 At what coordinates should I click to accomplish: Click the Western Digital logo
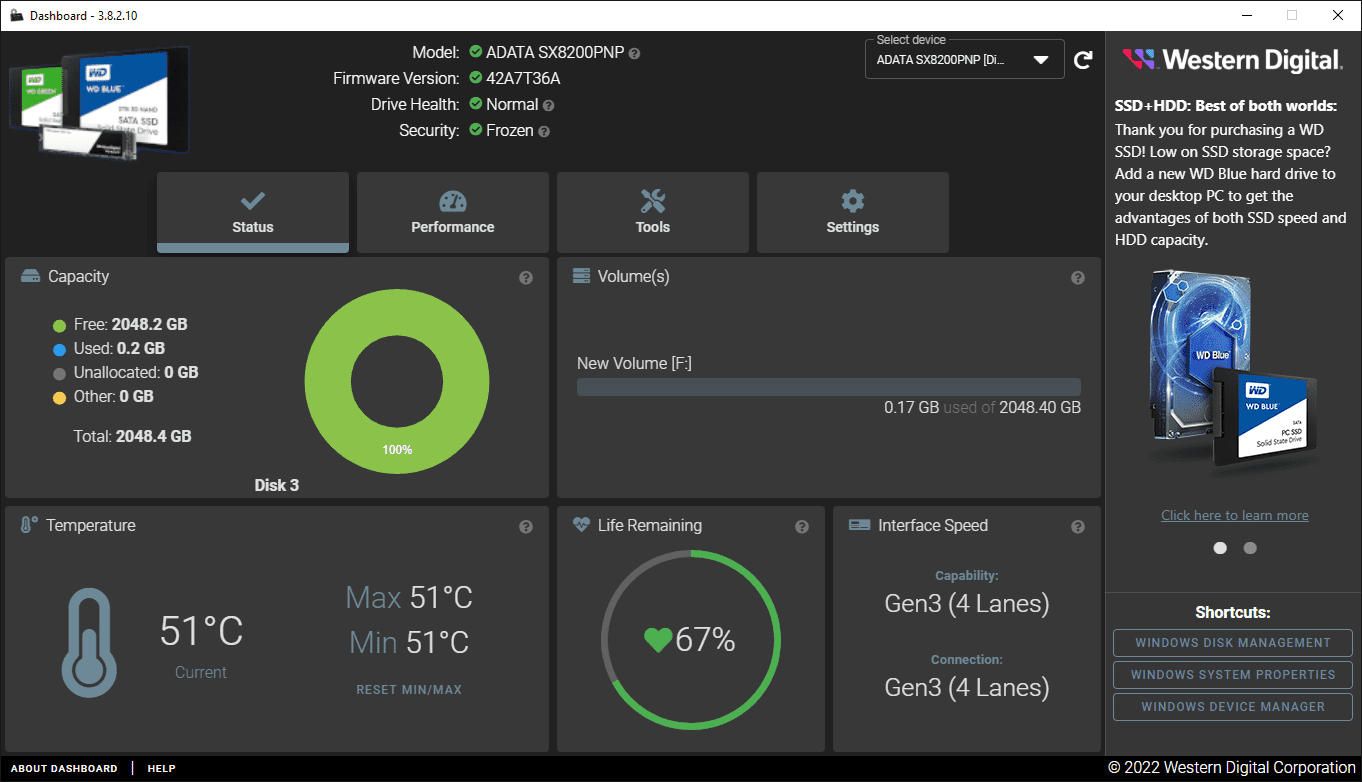1232,60
